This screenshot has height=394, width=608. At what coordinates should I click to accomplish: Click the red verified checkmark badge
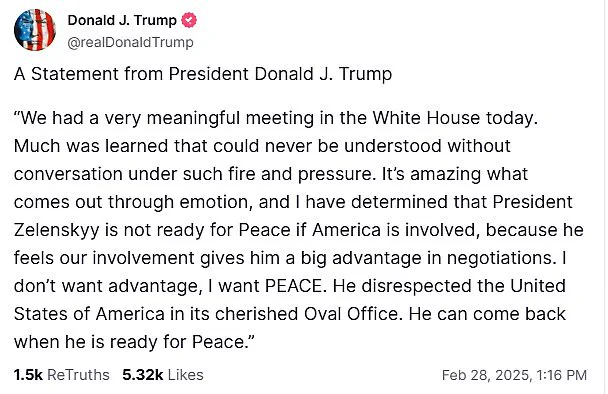pos(189,20)
